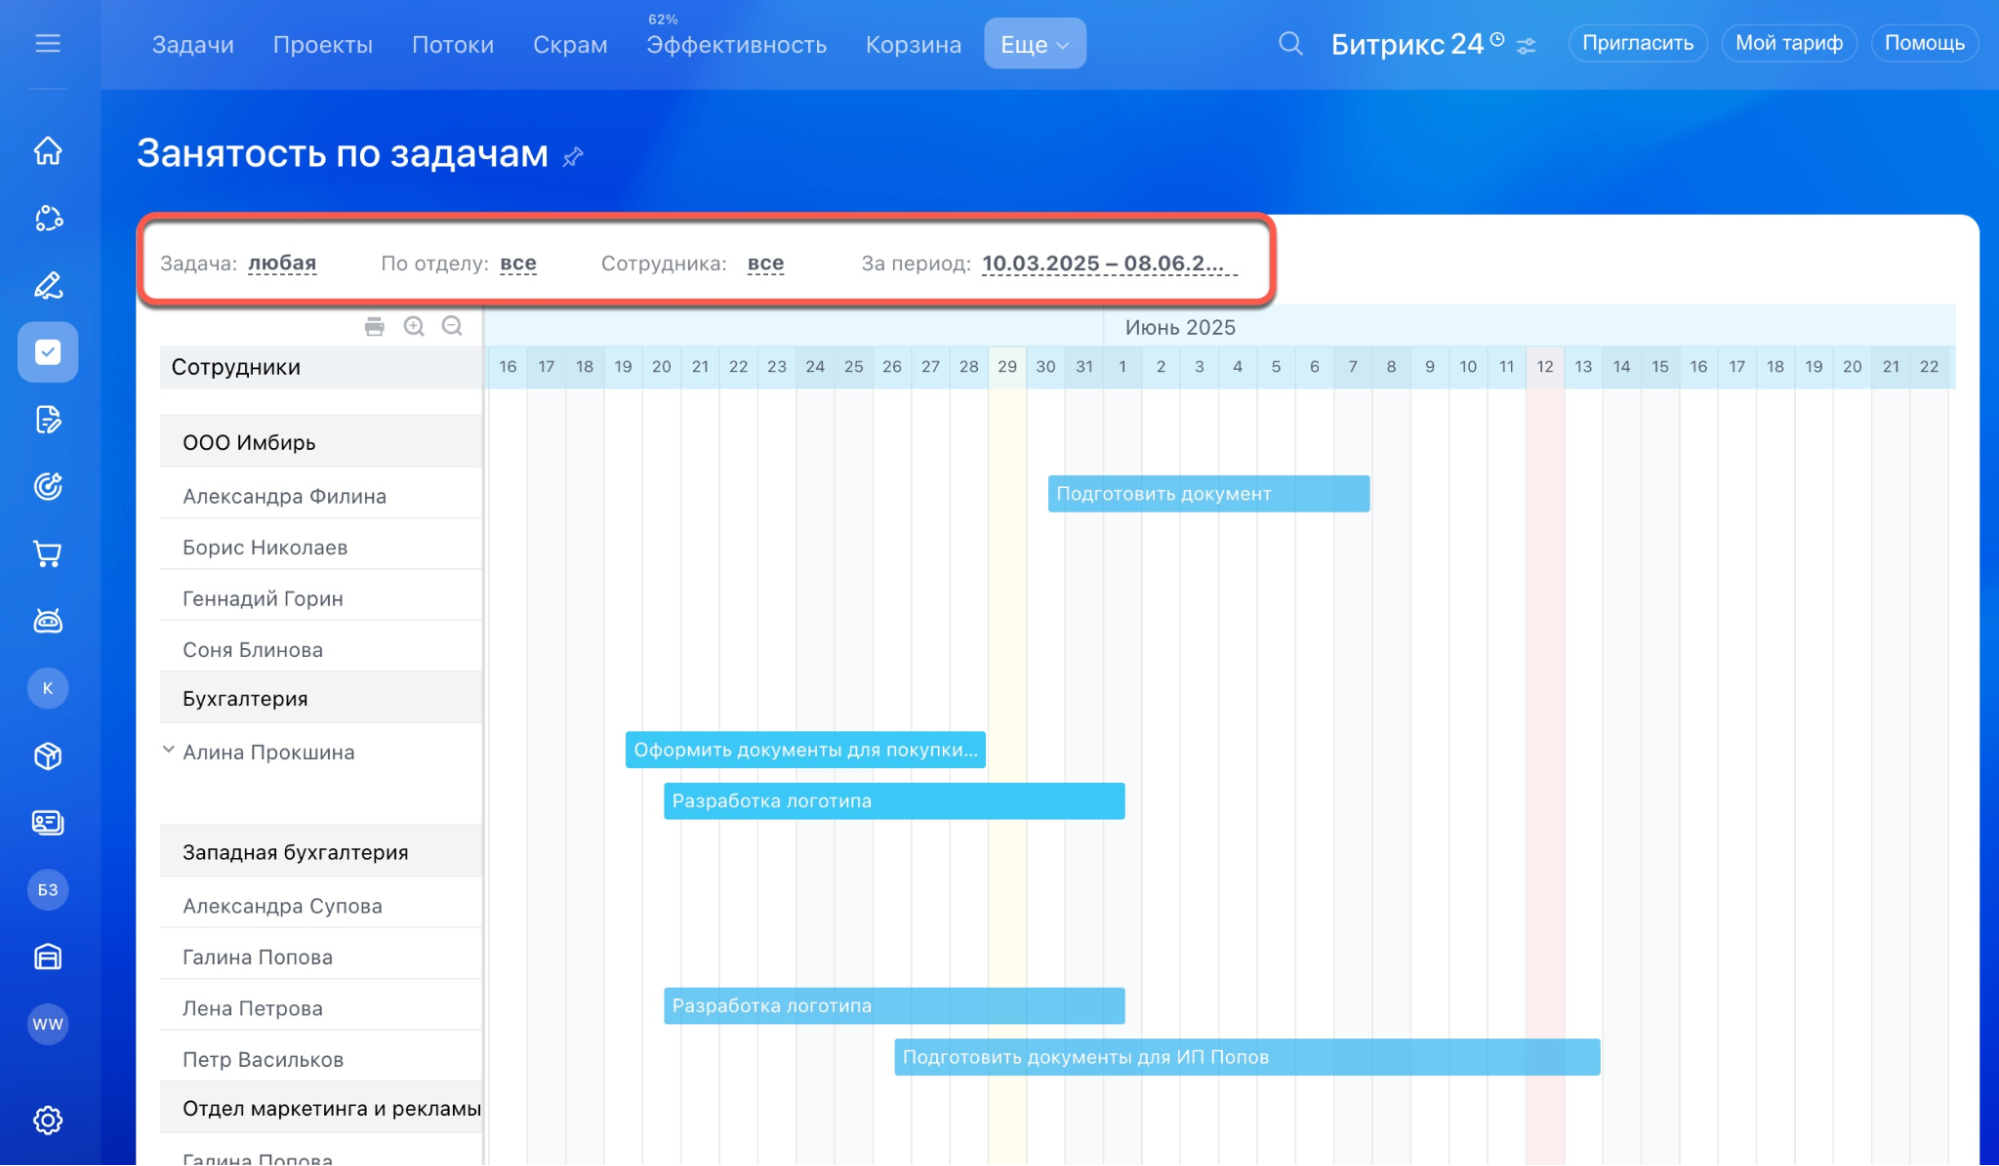1999x1166 pixels.
Task: Select date 12 highlighted timeline column
Action: click(1544, 367)
